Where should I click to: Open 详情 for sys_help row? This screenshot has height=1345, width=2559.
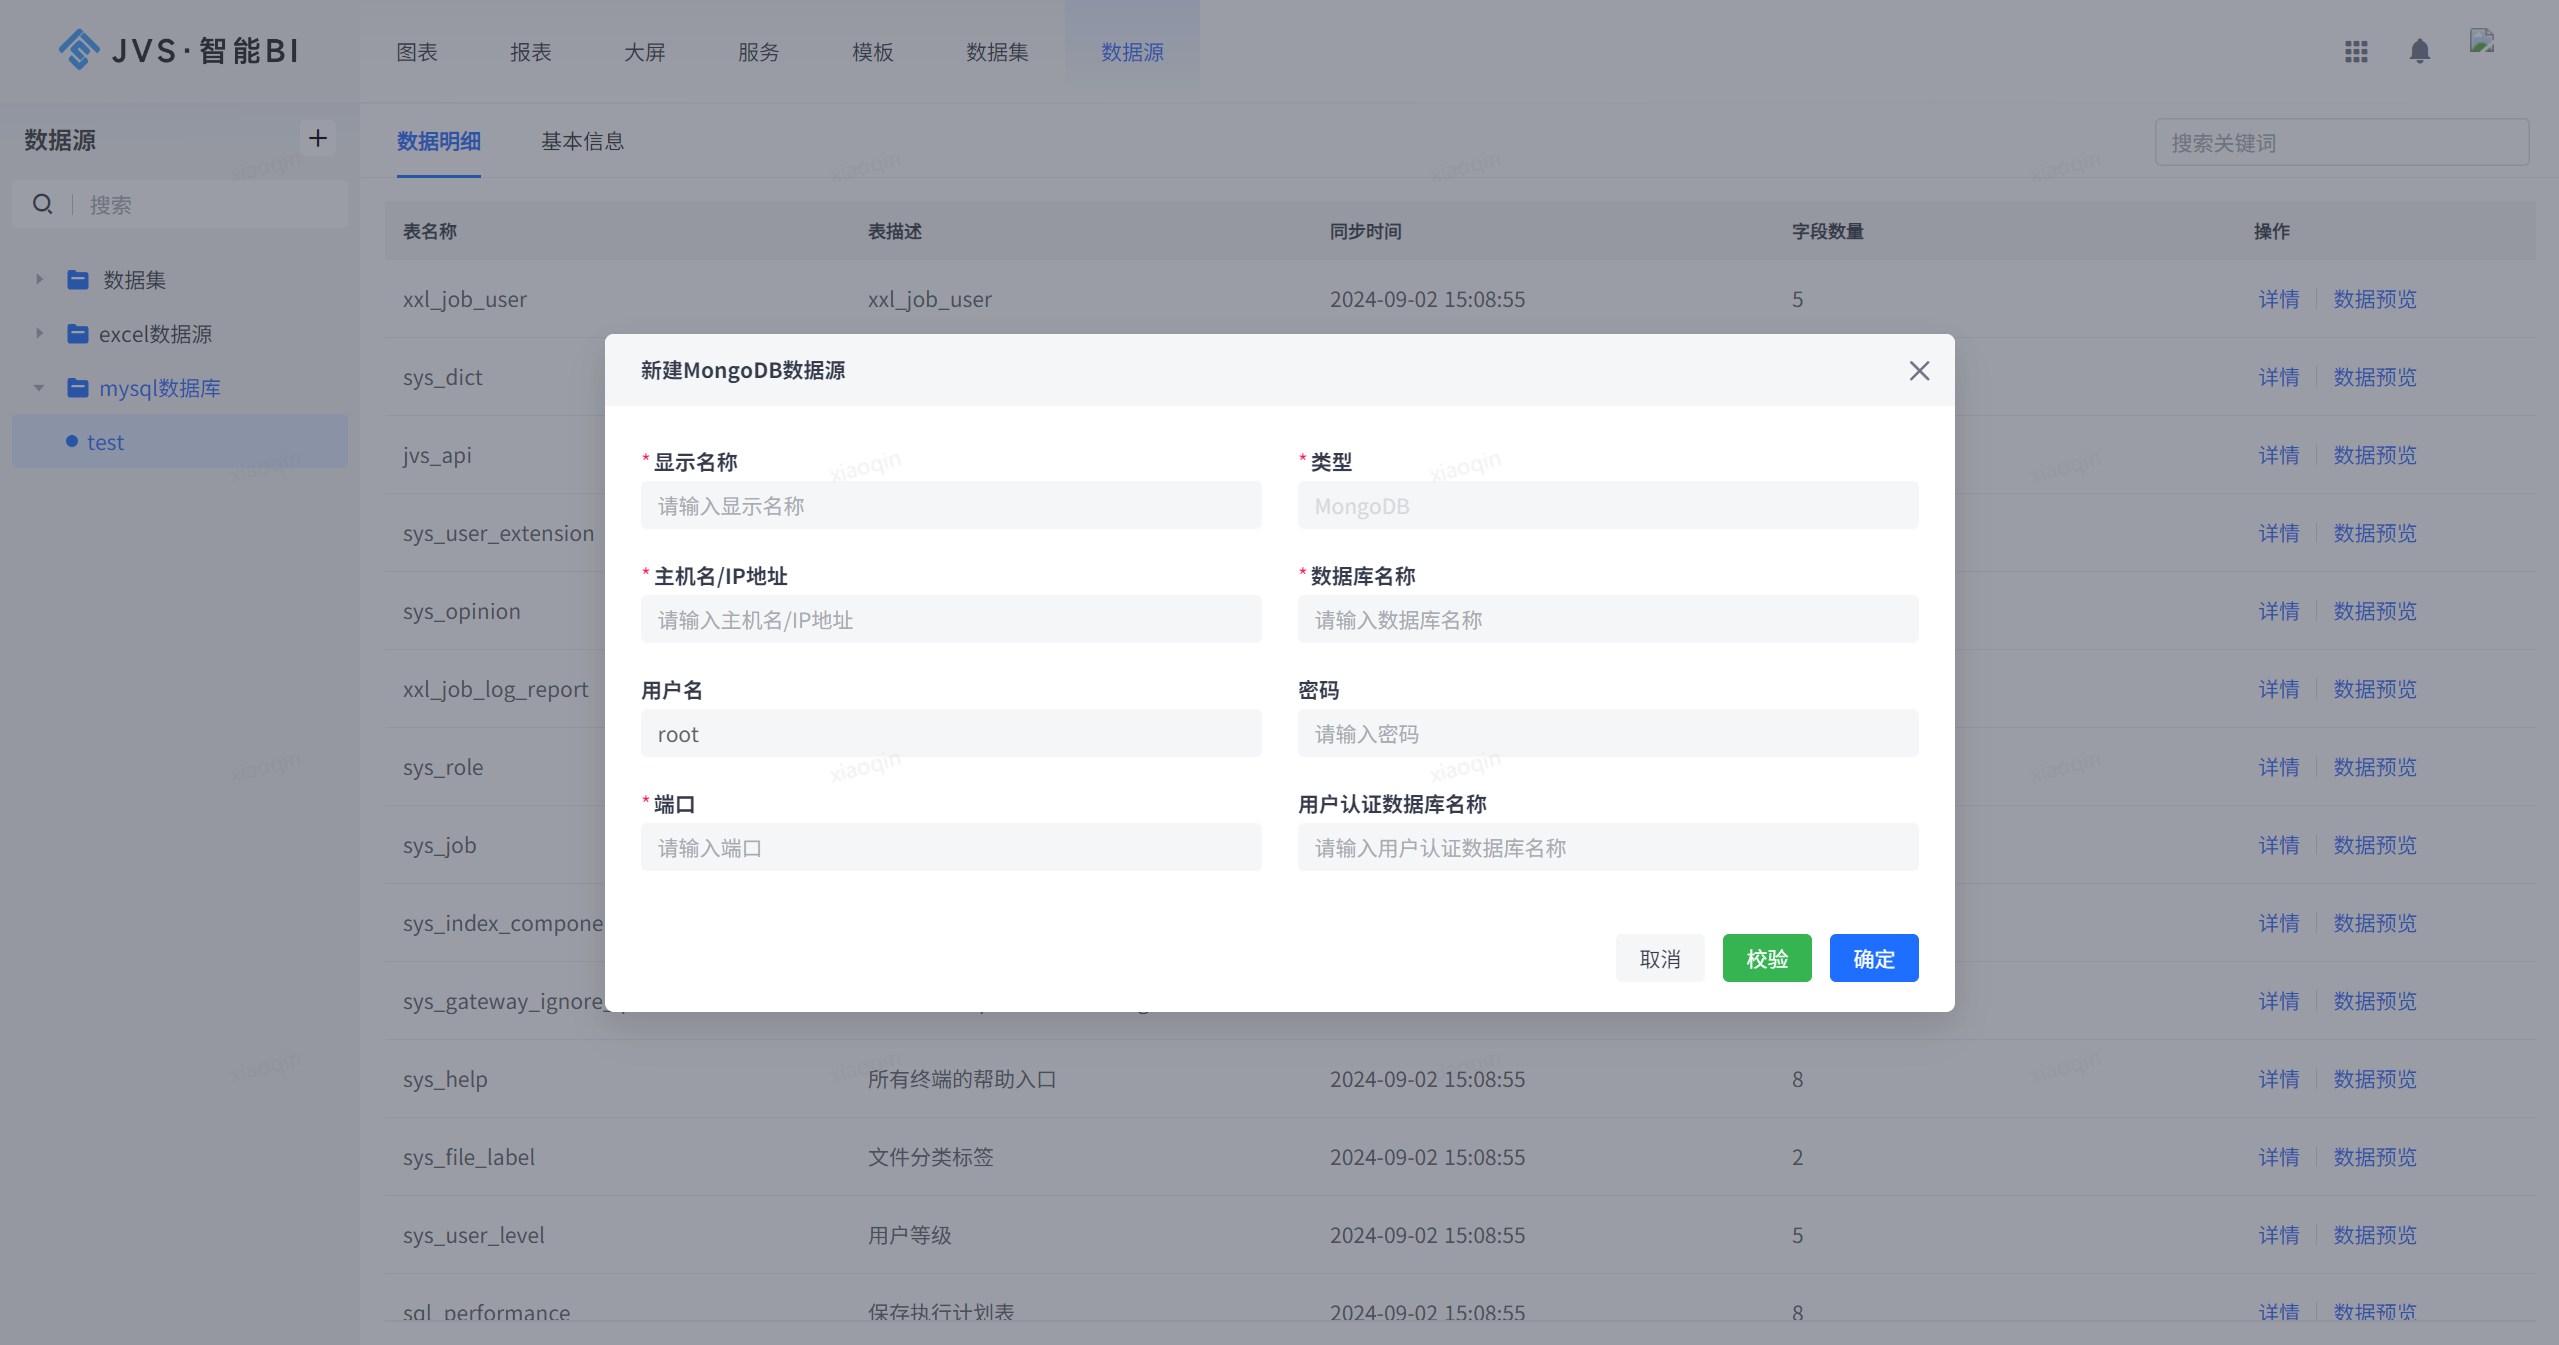2278,1079
